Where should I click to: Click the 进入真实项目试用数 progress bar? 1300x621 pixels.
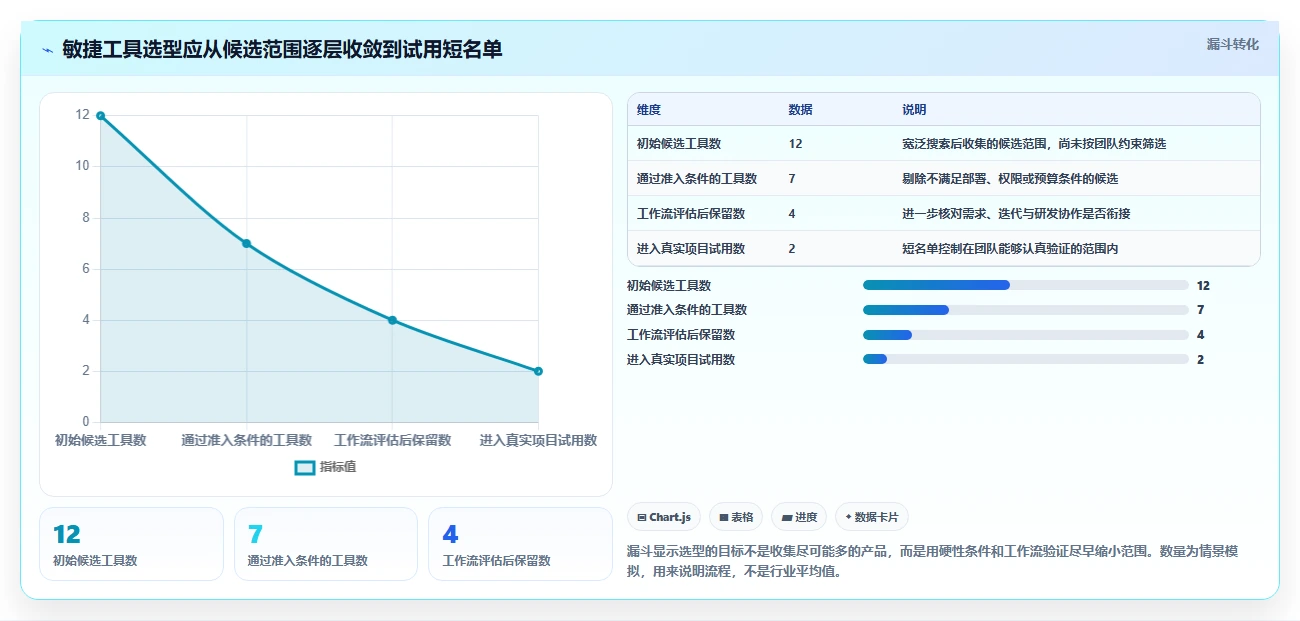1025,360
